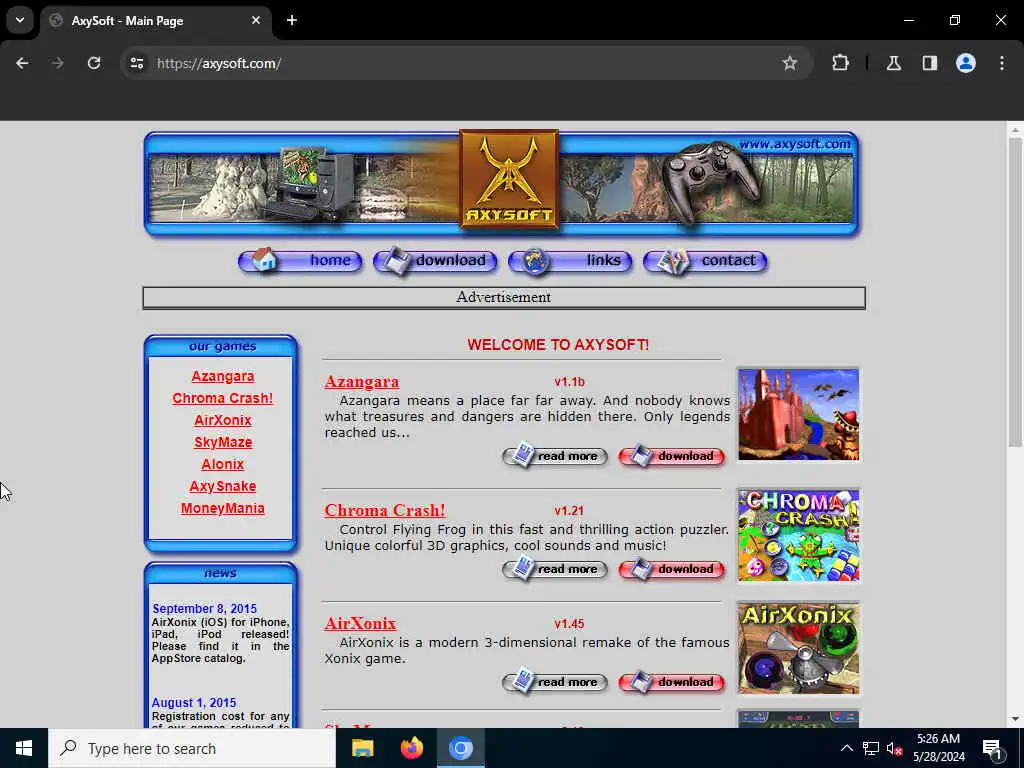This screenshot has width=1024, height=768.
Task: Open SkyMaze in our games list
Action: [223, 442]
